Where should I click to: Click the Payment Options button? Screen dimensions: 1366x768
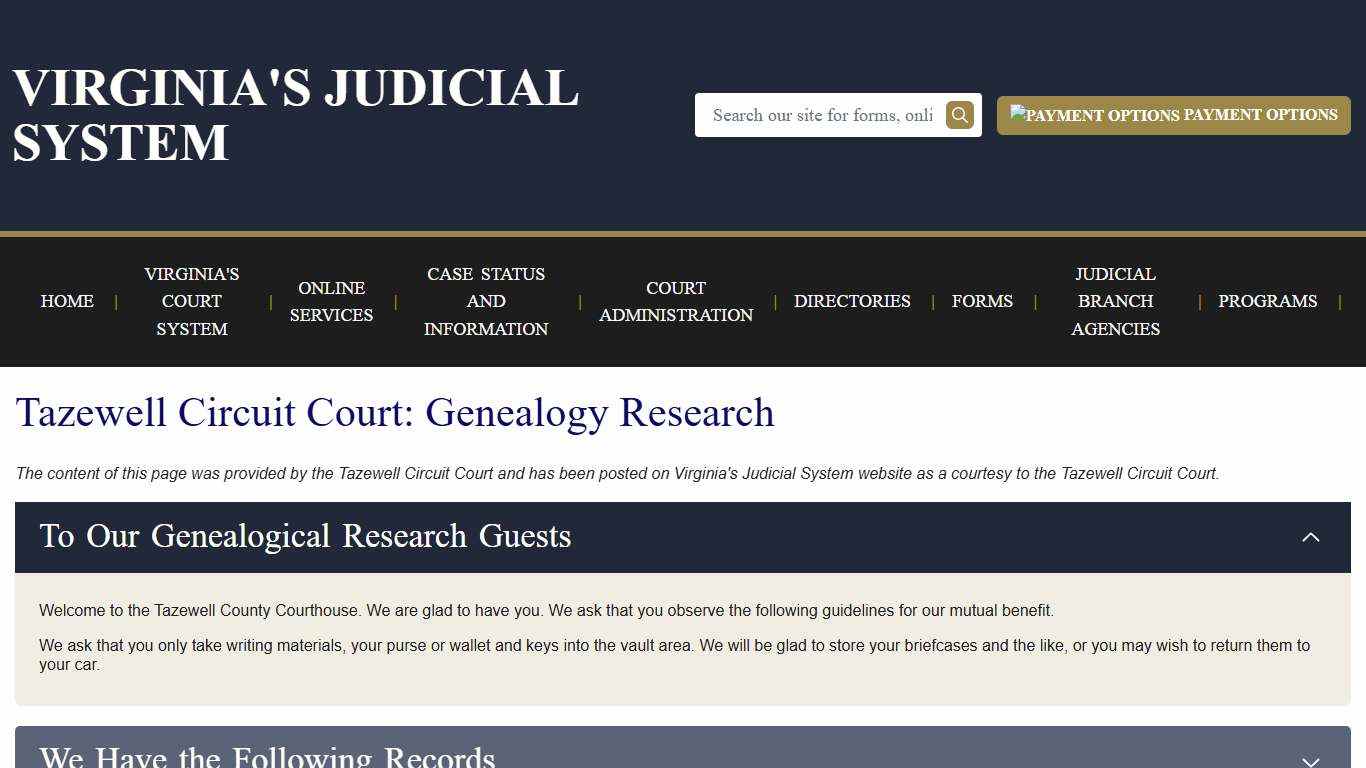coord(1173,115)
